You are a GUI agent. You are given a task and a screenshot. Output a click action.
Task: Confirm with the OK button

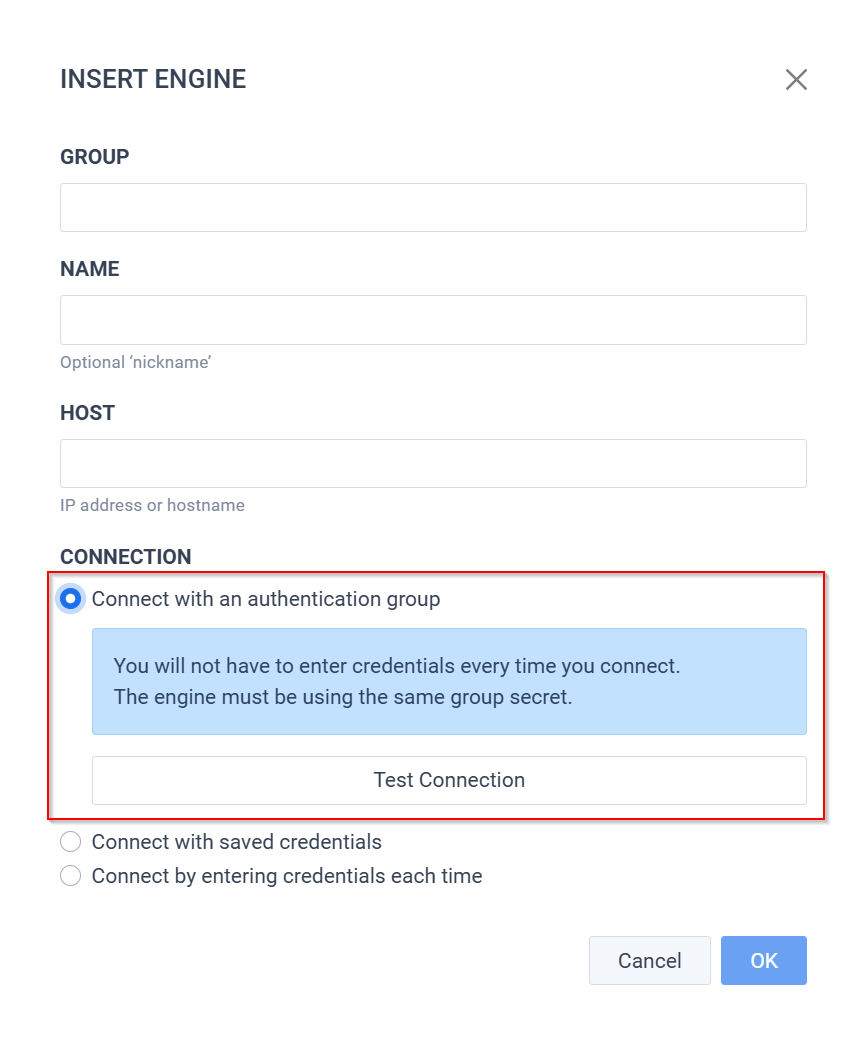pos(763,960)
